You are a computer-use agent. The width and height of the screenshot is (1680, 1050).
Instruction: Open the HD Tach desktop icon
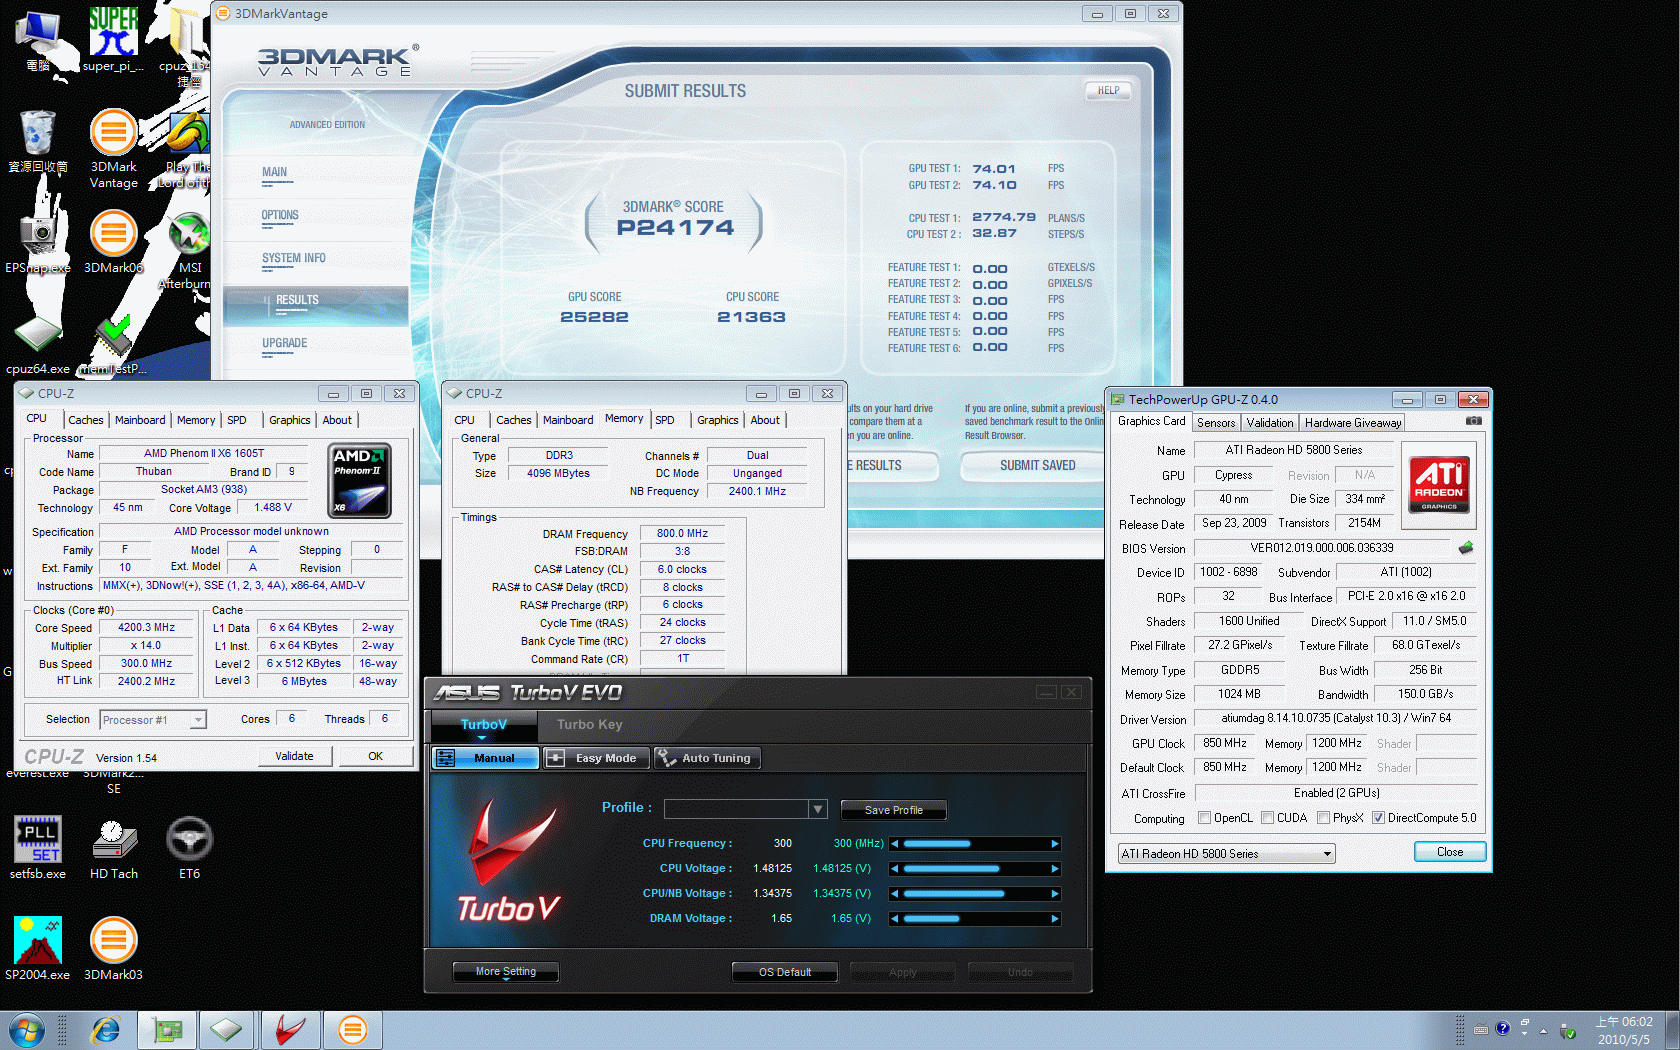coord(113,848)
